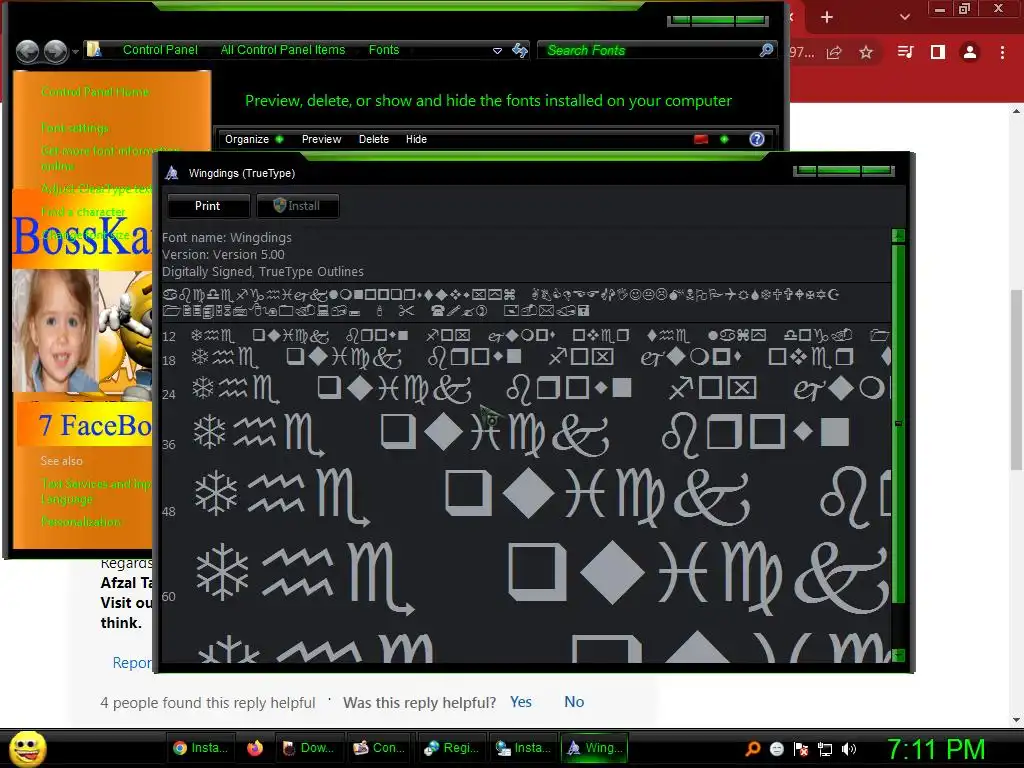Click the Wingdings window title icon
This screenshot has width=1024, height=768.
(172, 173)
